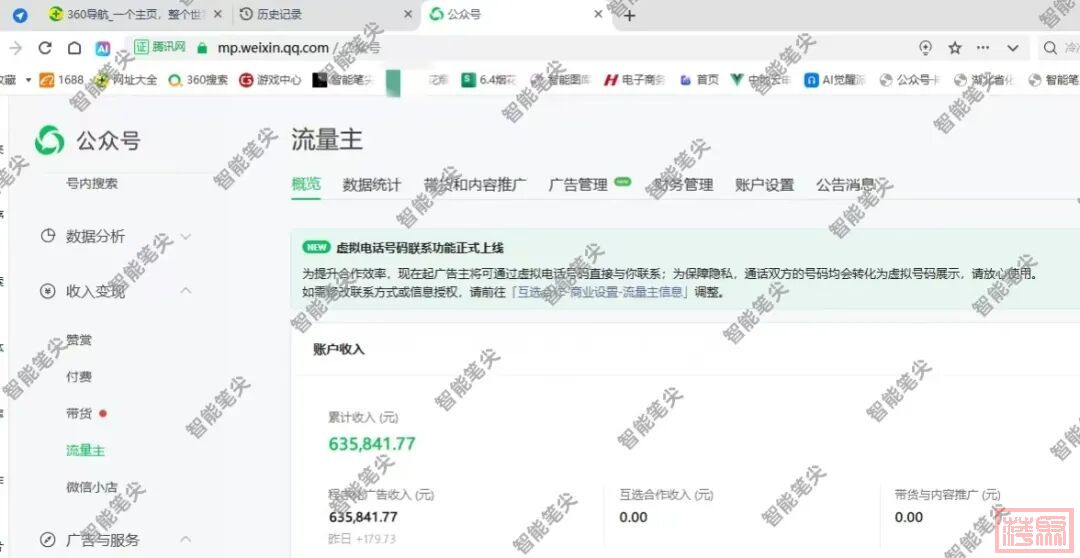Open the AI assistant icon beside the address bar
The height and width of the screenshot is (558, 1080).
[x=102, y=48]
